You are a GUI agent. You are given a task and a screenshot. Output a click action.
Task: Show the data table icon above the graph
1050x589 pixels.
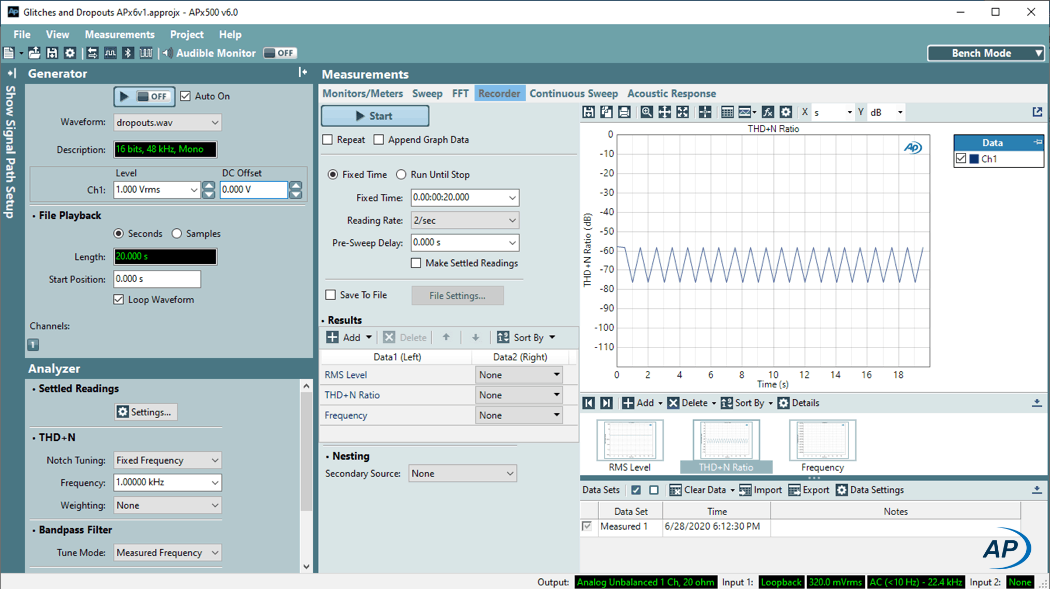pyautogui.click(x=727, y=113)
